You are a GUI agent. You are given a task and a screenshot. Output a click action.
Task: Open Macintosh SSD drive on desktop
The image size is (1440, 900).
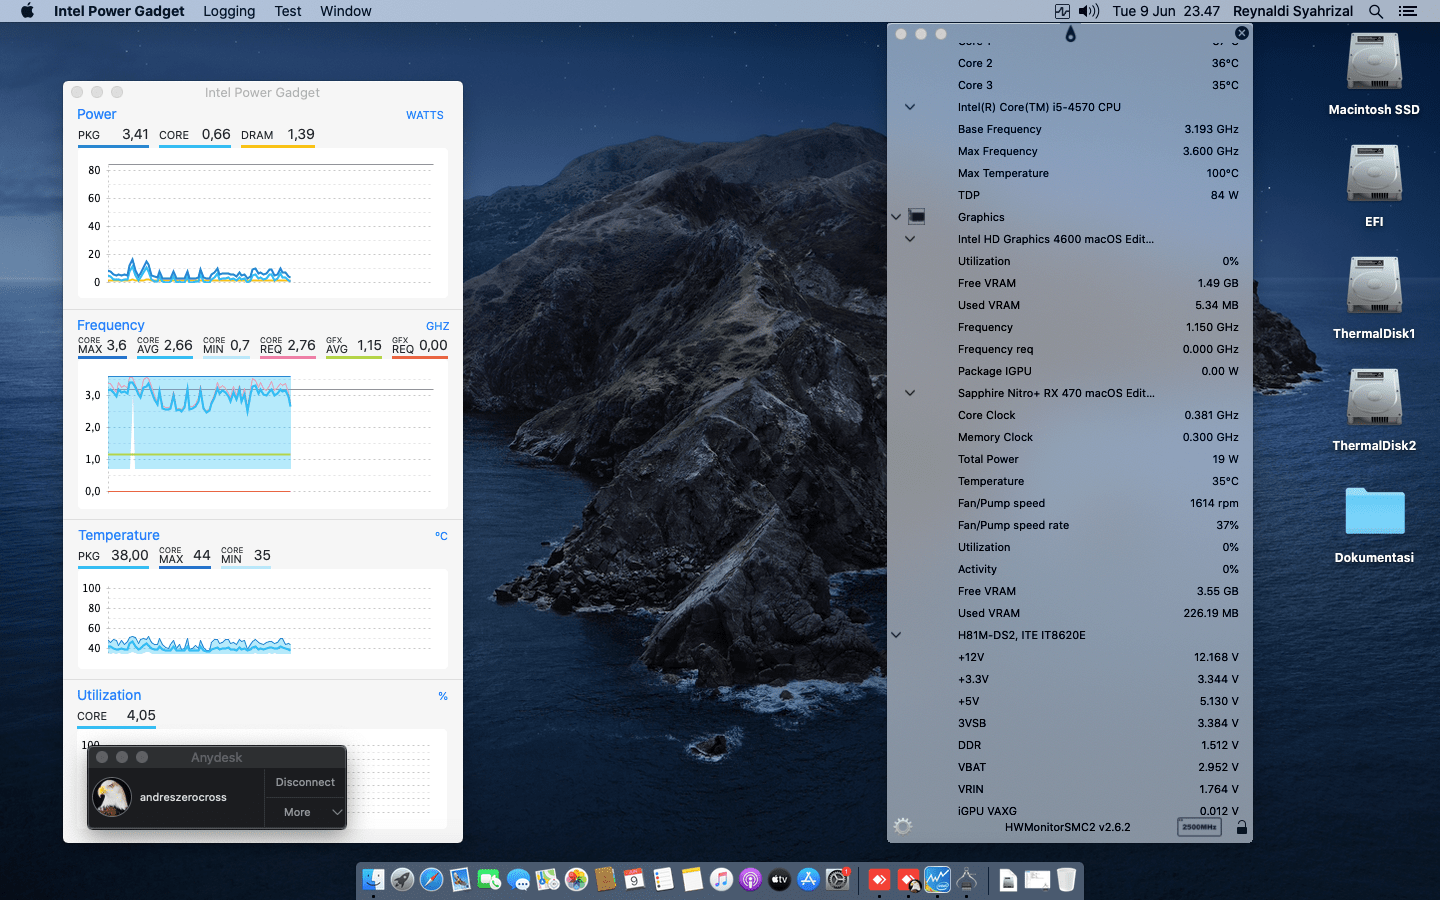(x=1374, y=63)
